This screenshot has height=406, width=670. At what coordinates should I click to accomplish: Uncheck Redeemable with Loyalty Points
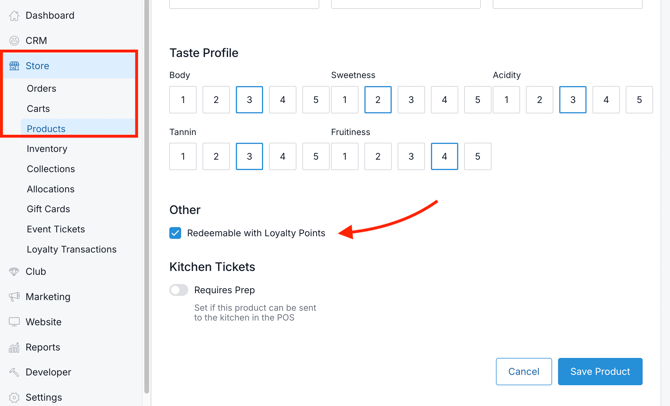pyautogui.click(x=176, y=233)
